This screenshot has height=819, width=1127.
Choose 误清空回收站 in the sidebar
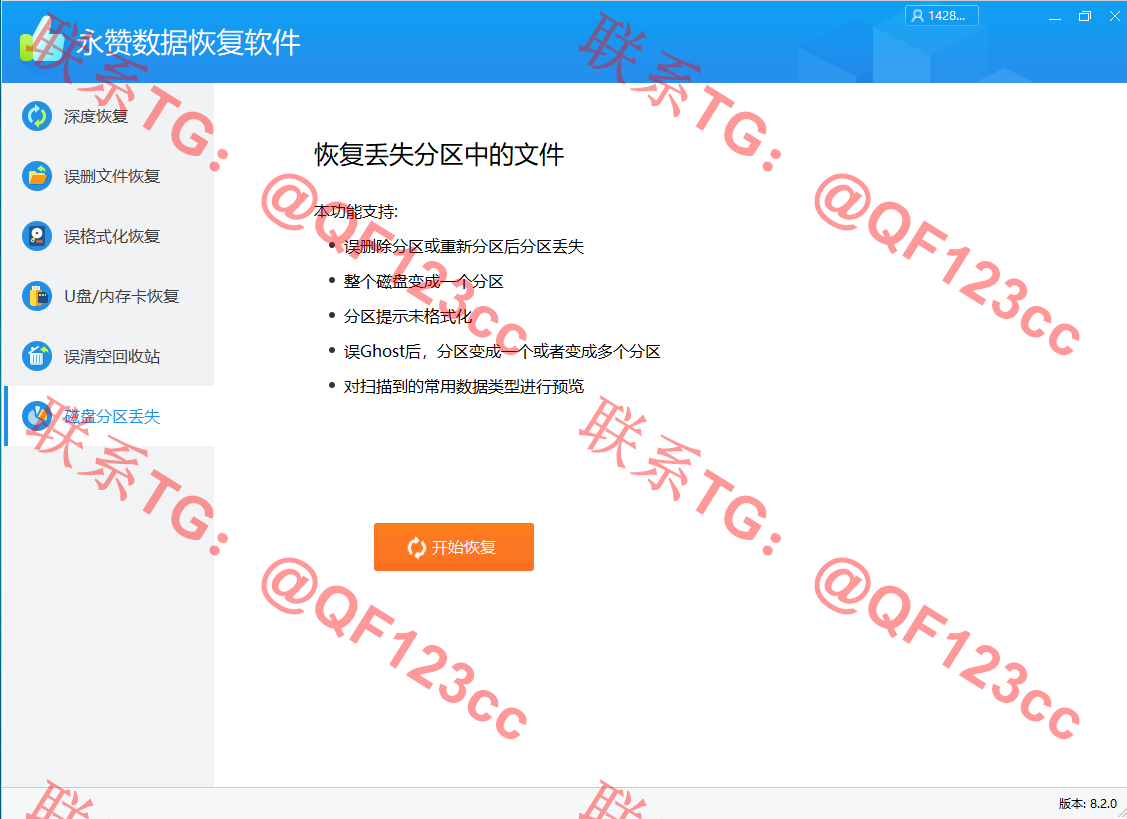[x=109, y=356]
